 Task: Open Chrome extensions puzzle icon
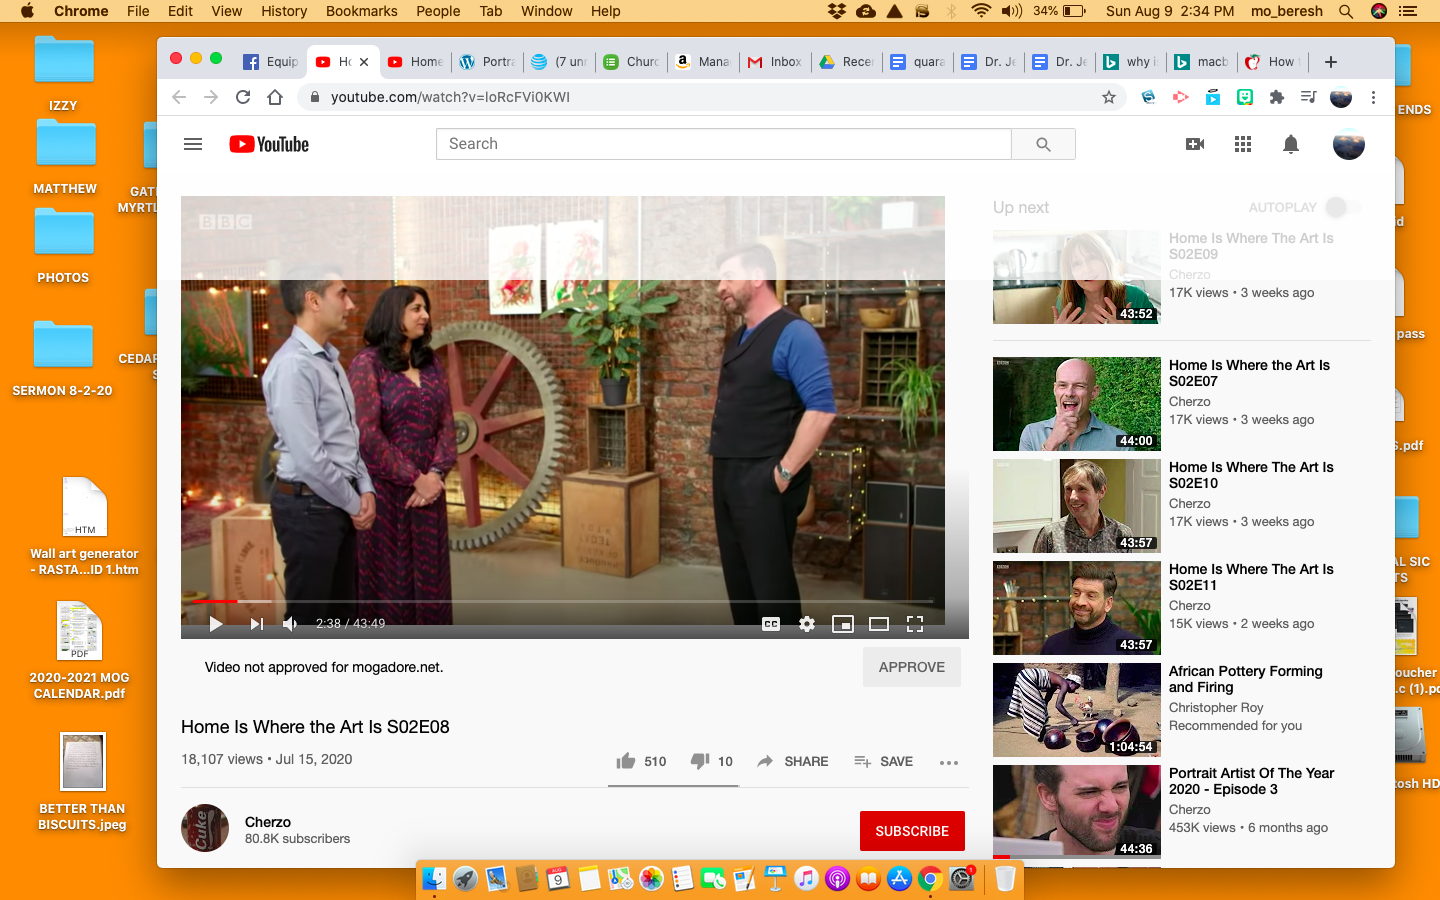pos(1277,97)
